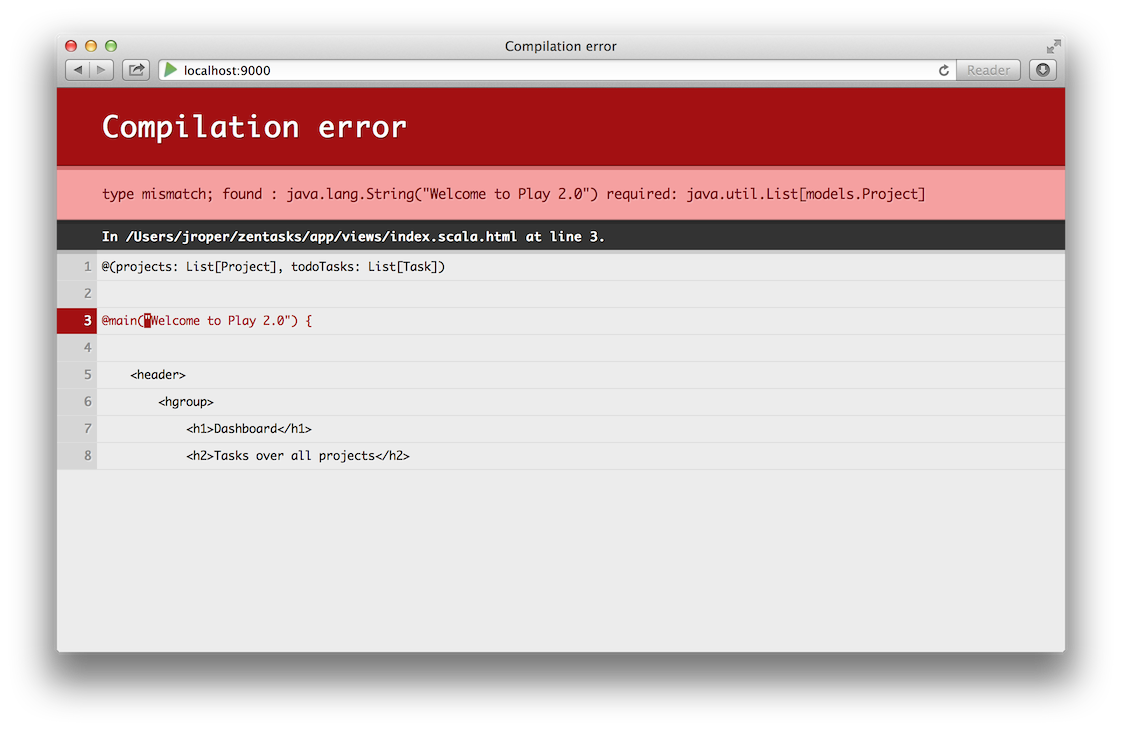This screenshot has width=1122, height=731.
Task: Go back using the browser back arrow
Action: click(x=78, y=70)
